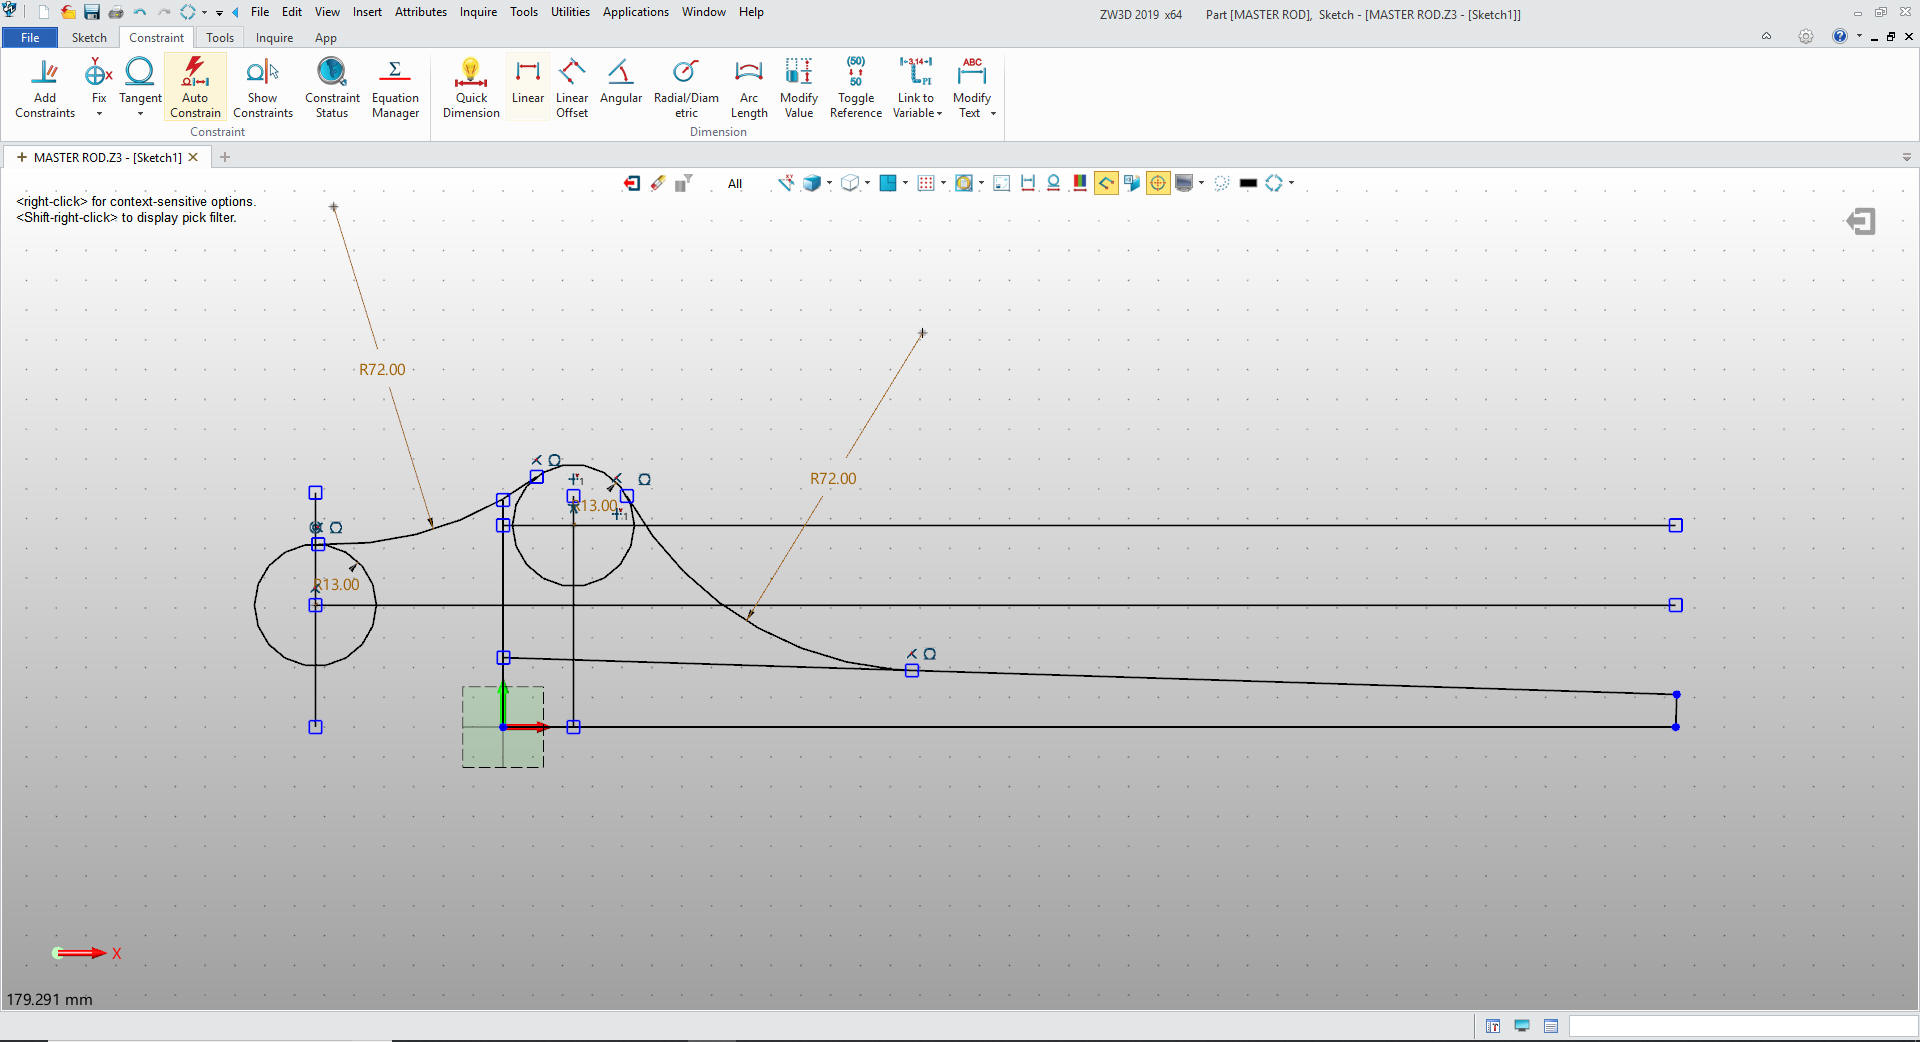Click the blue File button
Image resolution: width=1920 pixels, height=1042 pixels.
pyautogui.click(x=30, y=38)
